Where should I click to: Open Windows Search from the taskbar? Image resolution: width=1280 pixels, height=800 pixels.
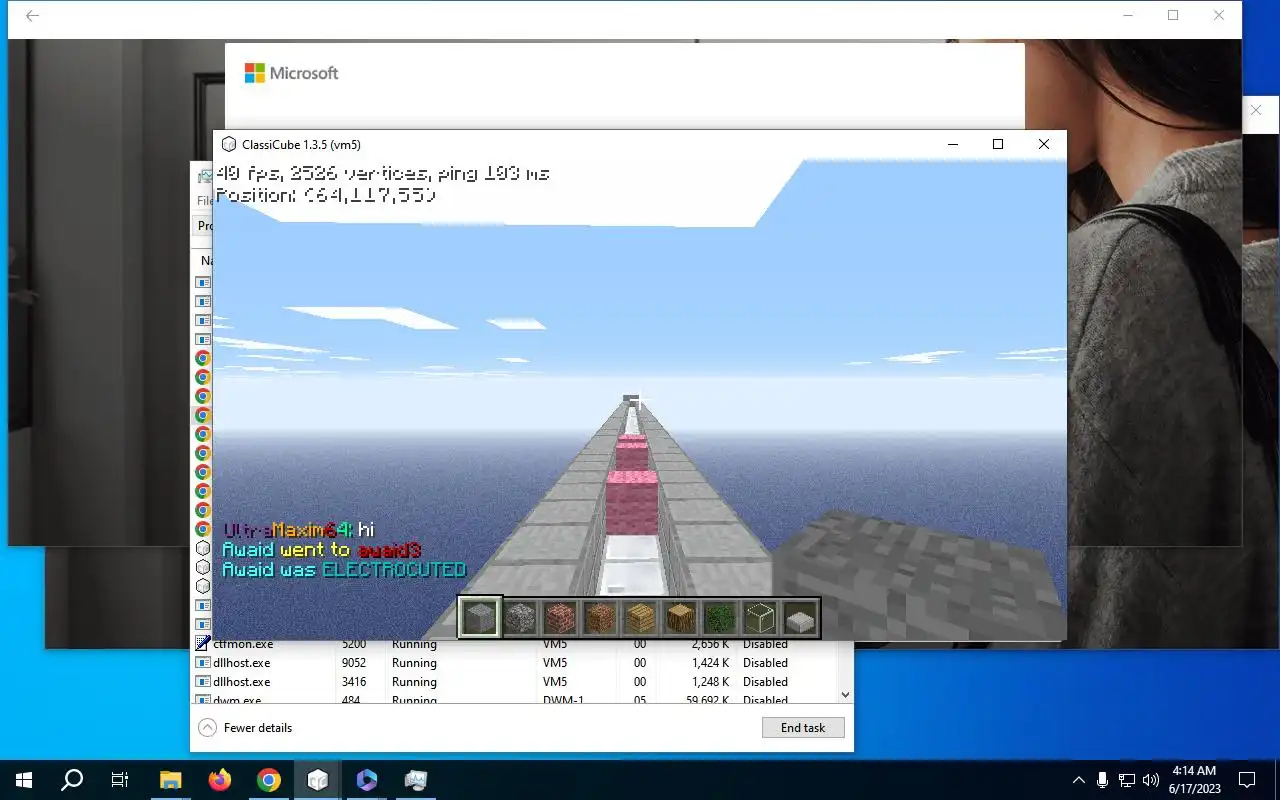[72, 780]
